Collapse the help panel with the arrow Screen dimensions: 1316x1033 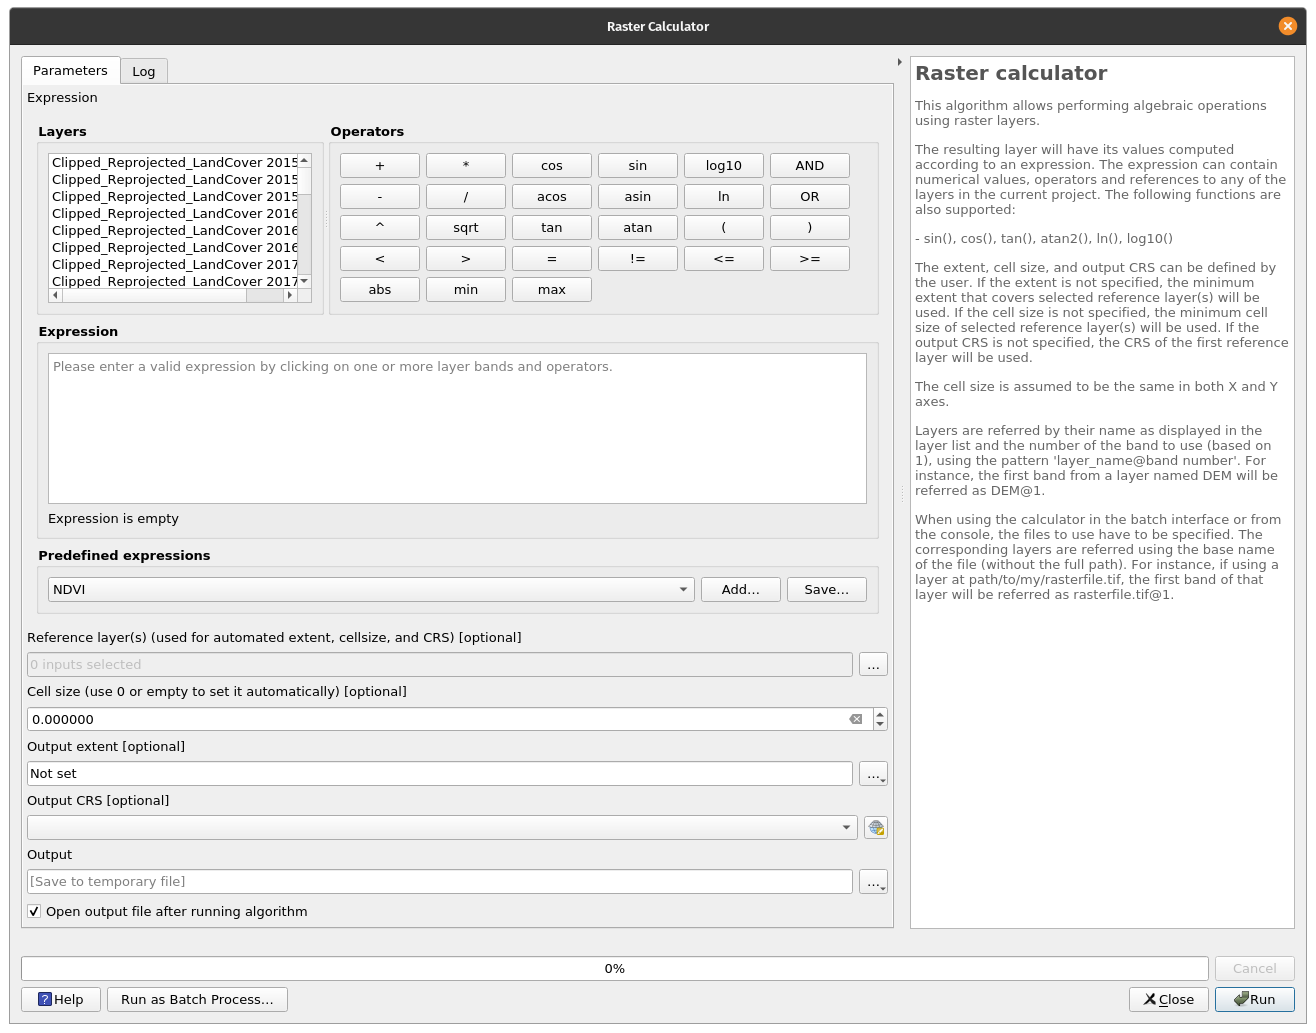pos(900,62)
